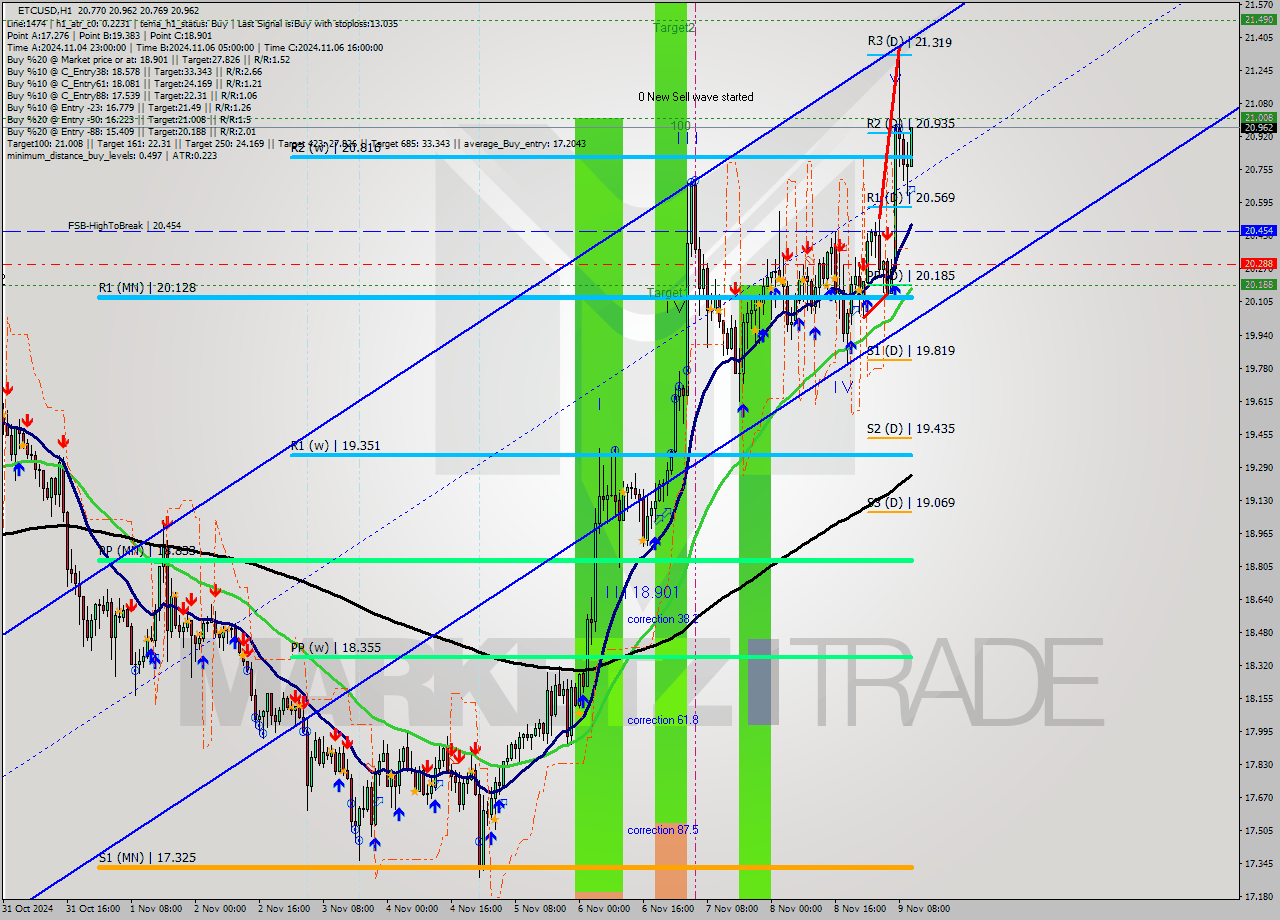The image size is (1280, 920).
Task: Click the 'Target2' label on green bar
Action: (674, 28)
